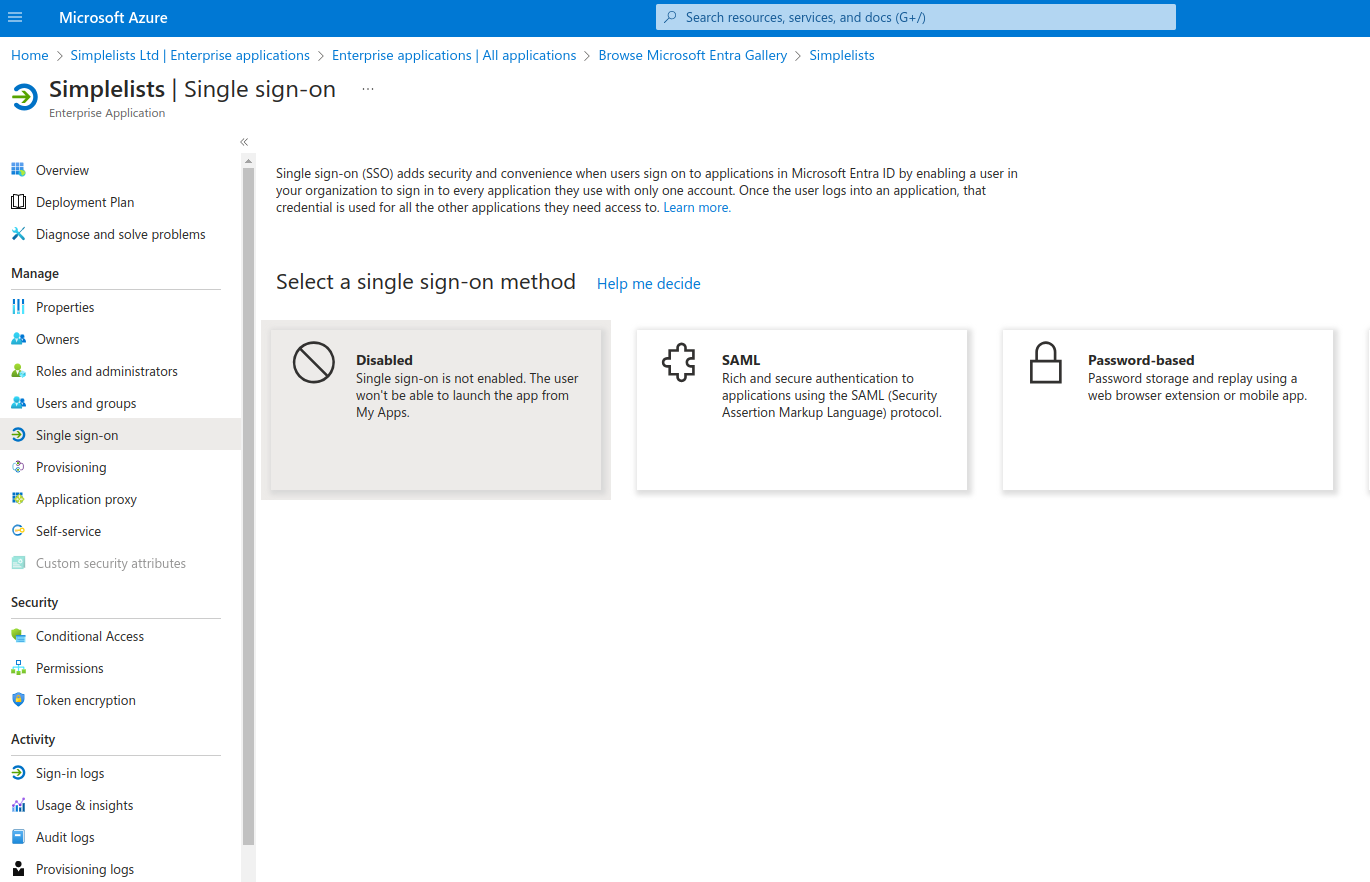Click the SAML puzzle piece icon
Screen dimensions: 1370x882
[x=679, y=363]
